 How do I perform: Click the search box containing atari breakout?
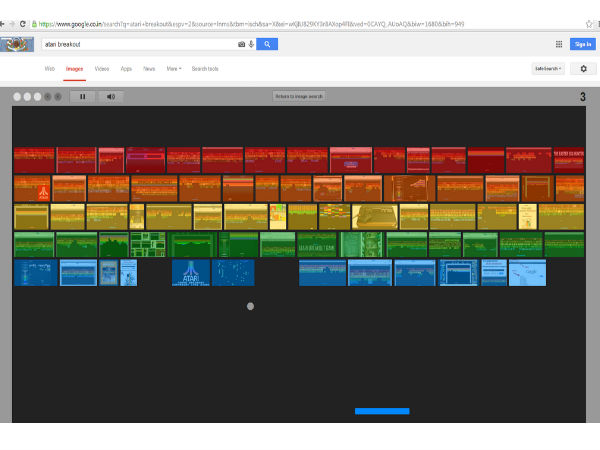point(140,44)
